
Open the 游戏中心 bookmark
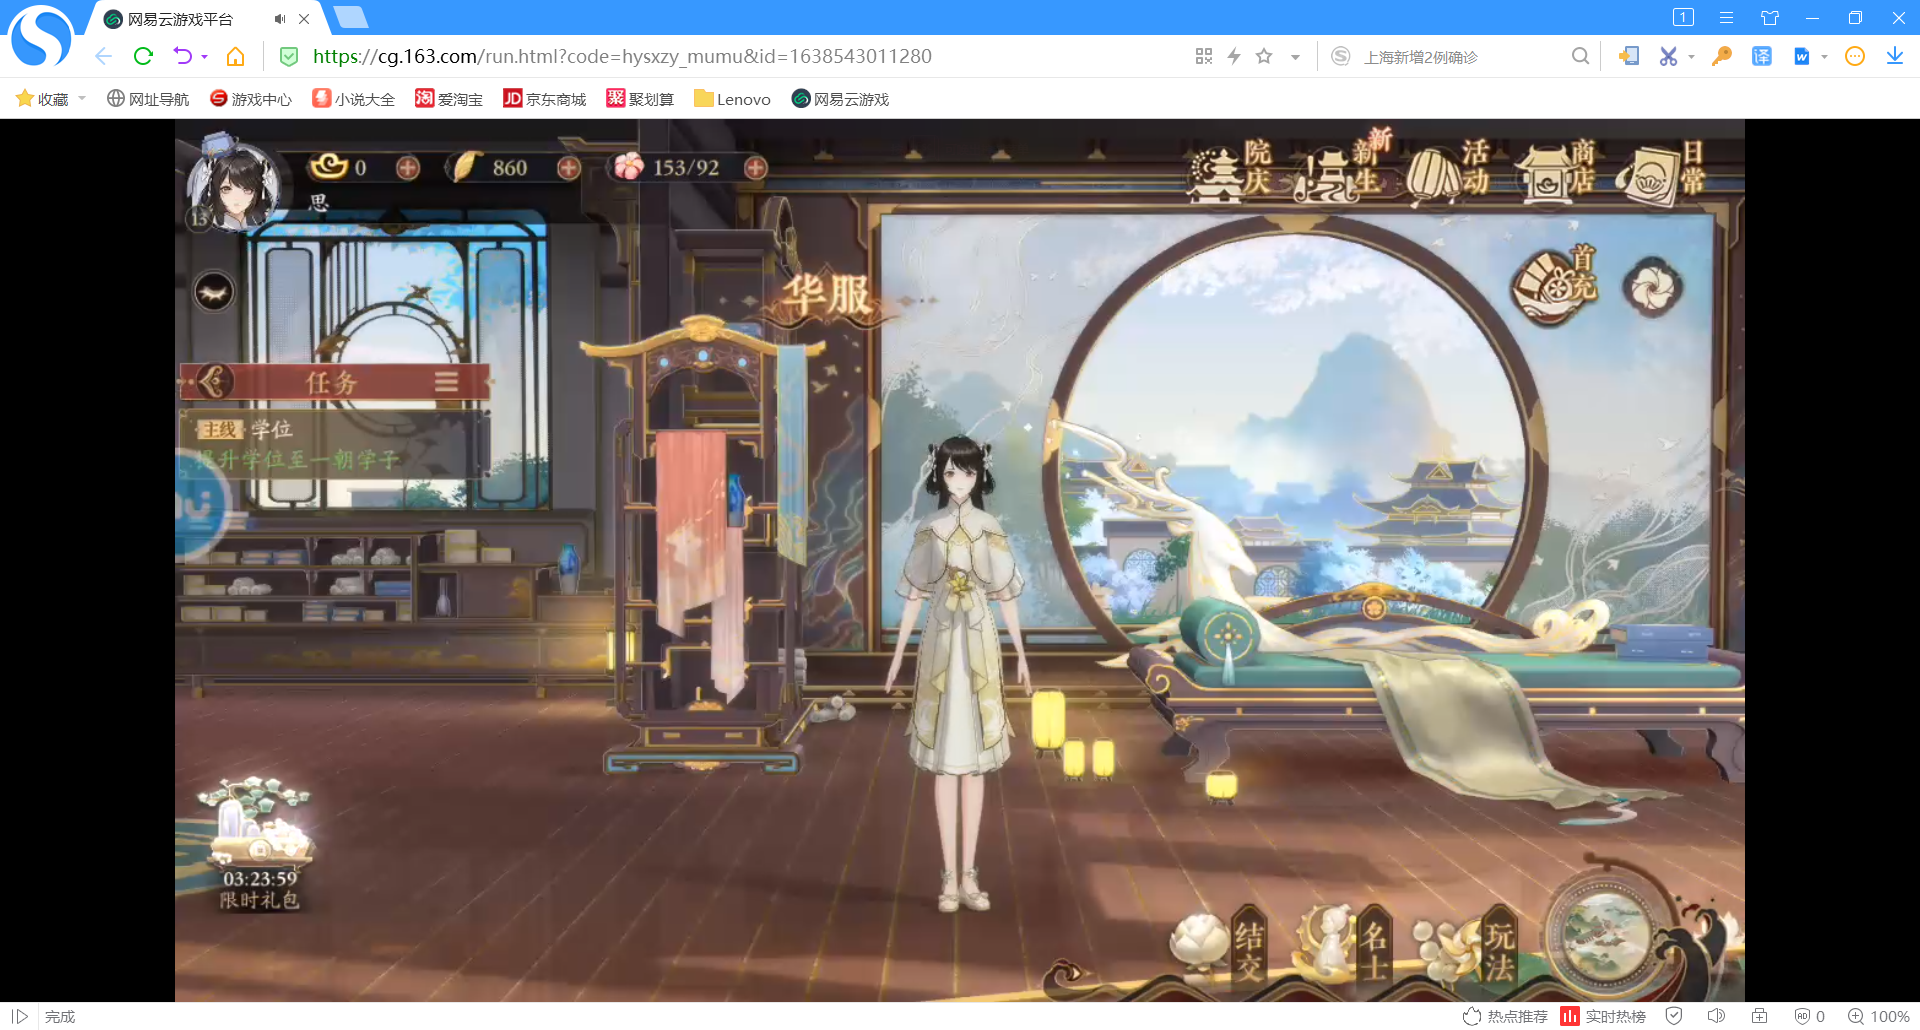click(251, 99)
